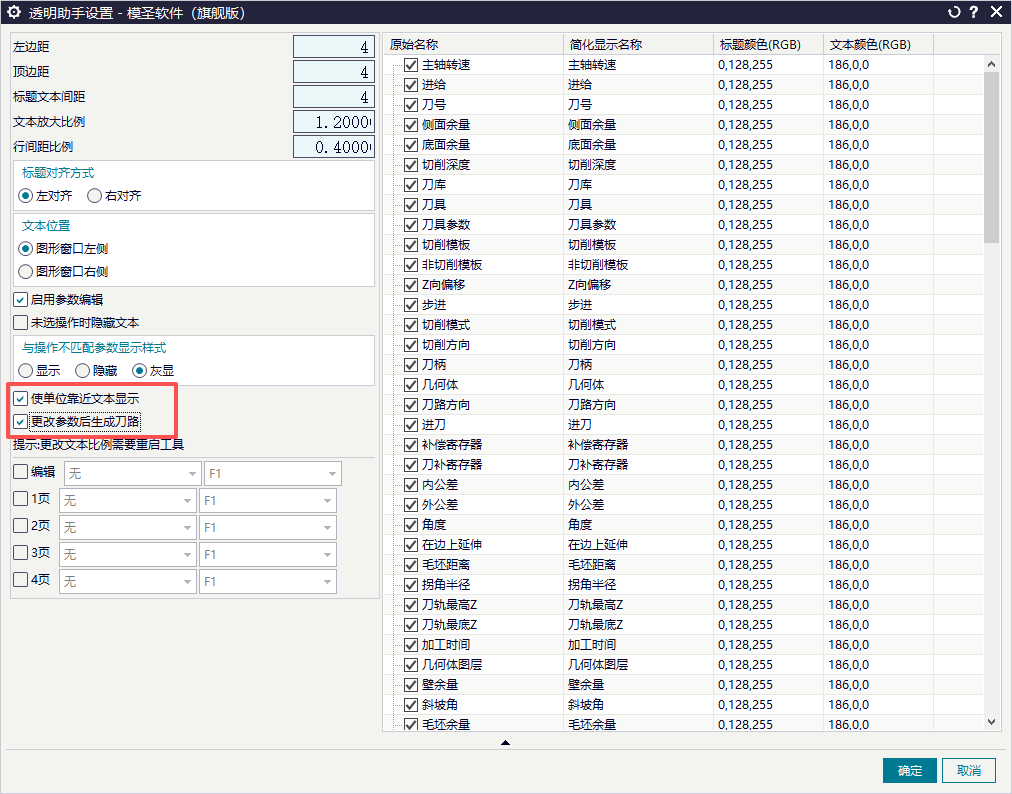
Task: Enable 未选操作时隐藏文本 checkbox
Action: click(21, 323)
